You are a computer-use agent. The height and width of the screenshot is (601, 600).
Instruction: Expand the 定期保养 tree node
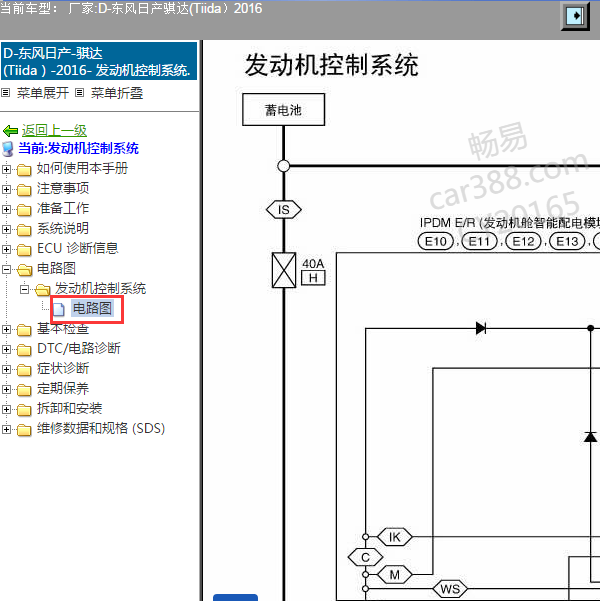click(x=6, y=389)
